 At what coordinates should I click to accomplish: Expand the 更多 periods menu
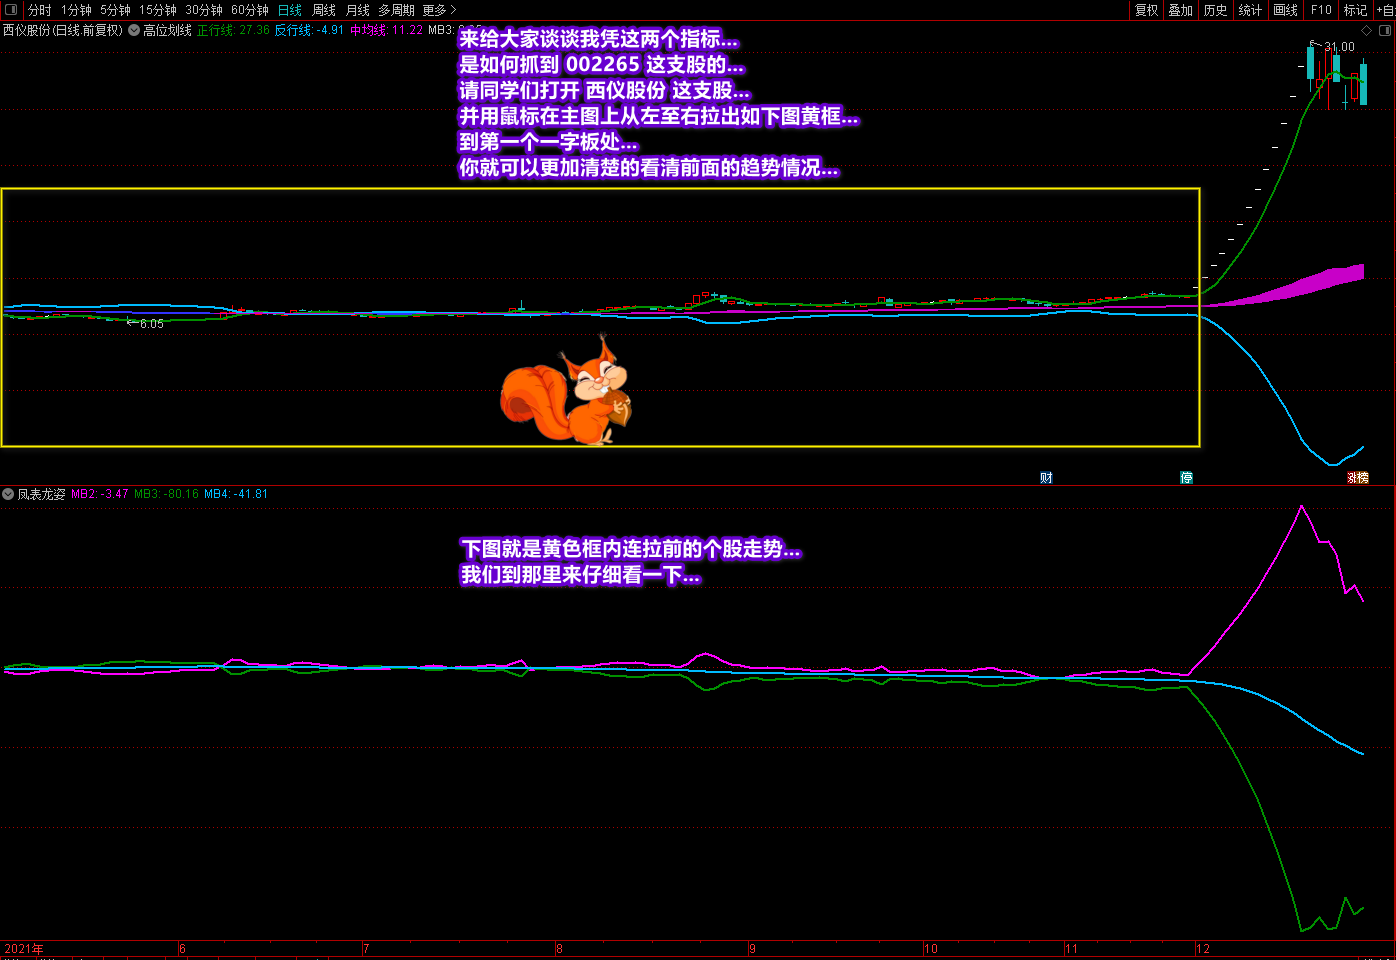tap(438, 10)
